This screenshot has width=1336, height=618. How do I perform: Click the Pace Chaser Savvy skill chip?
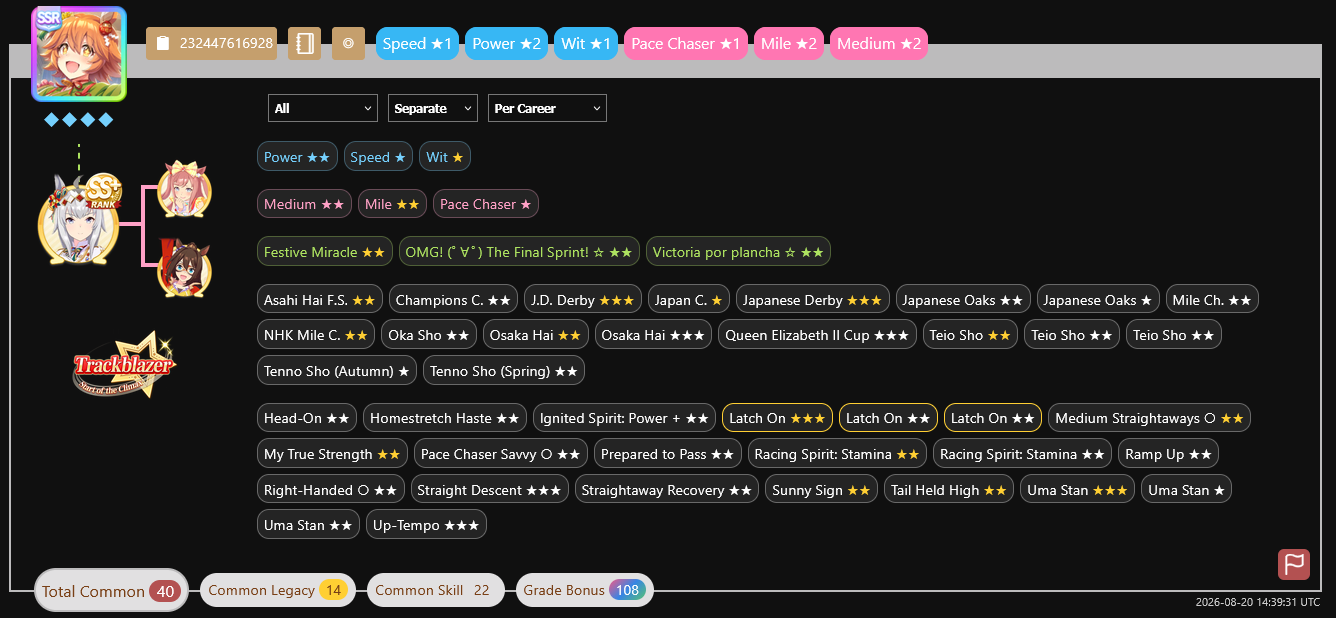coord(501,454)
